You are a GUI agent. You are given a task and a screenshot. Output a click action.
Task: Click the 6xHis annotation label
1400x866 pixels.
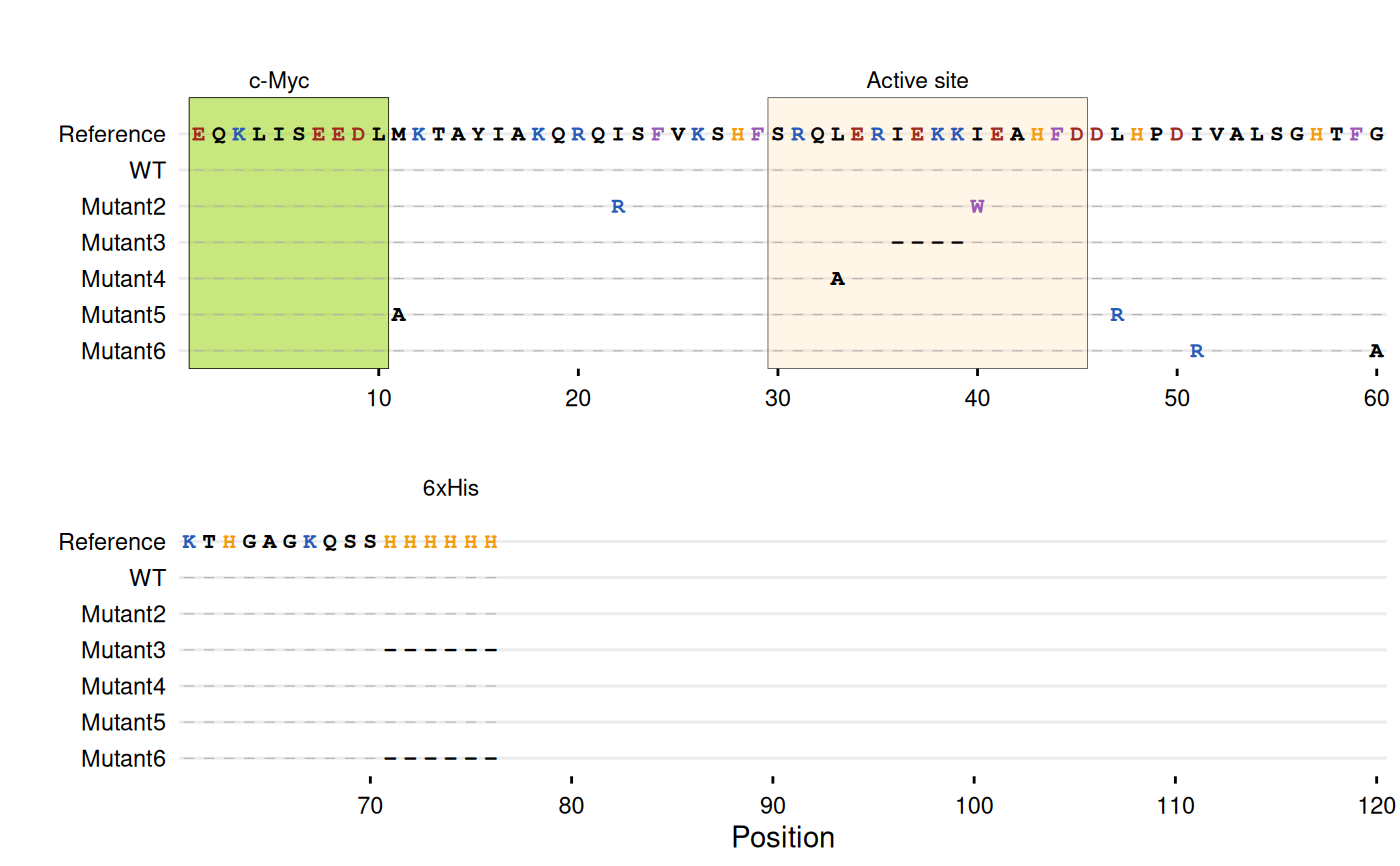pyautogui.click(x=450, y=489)
